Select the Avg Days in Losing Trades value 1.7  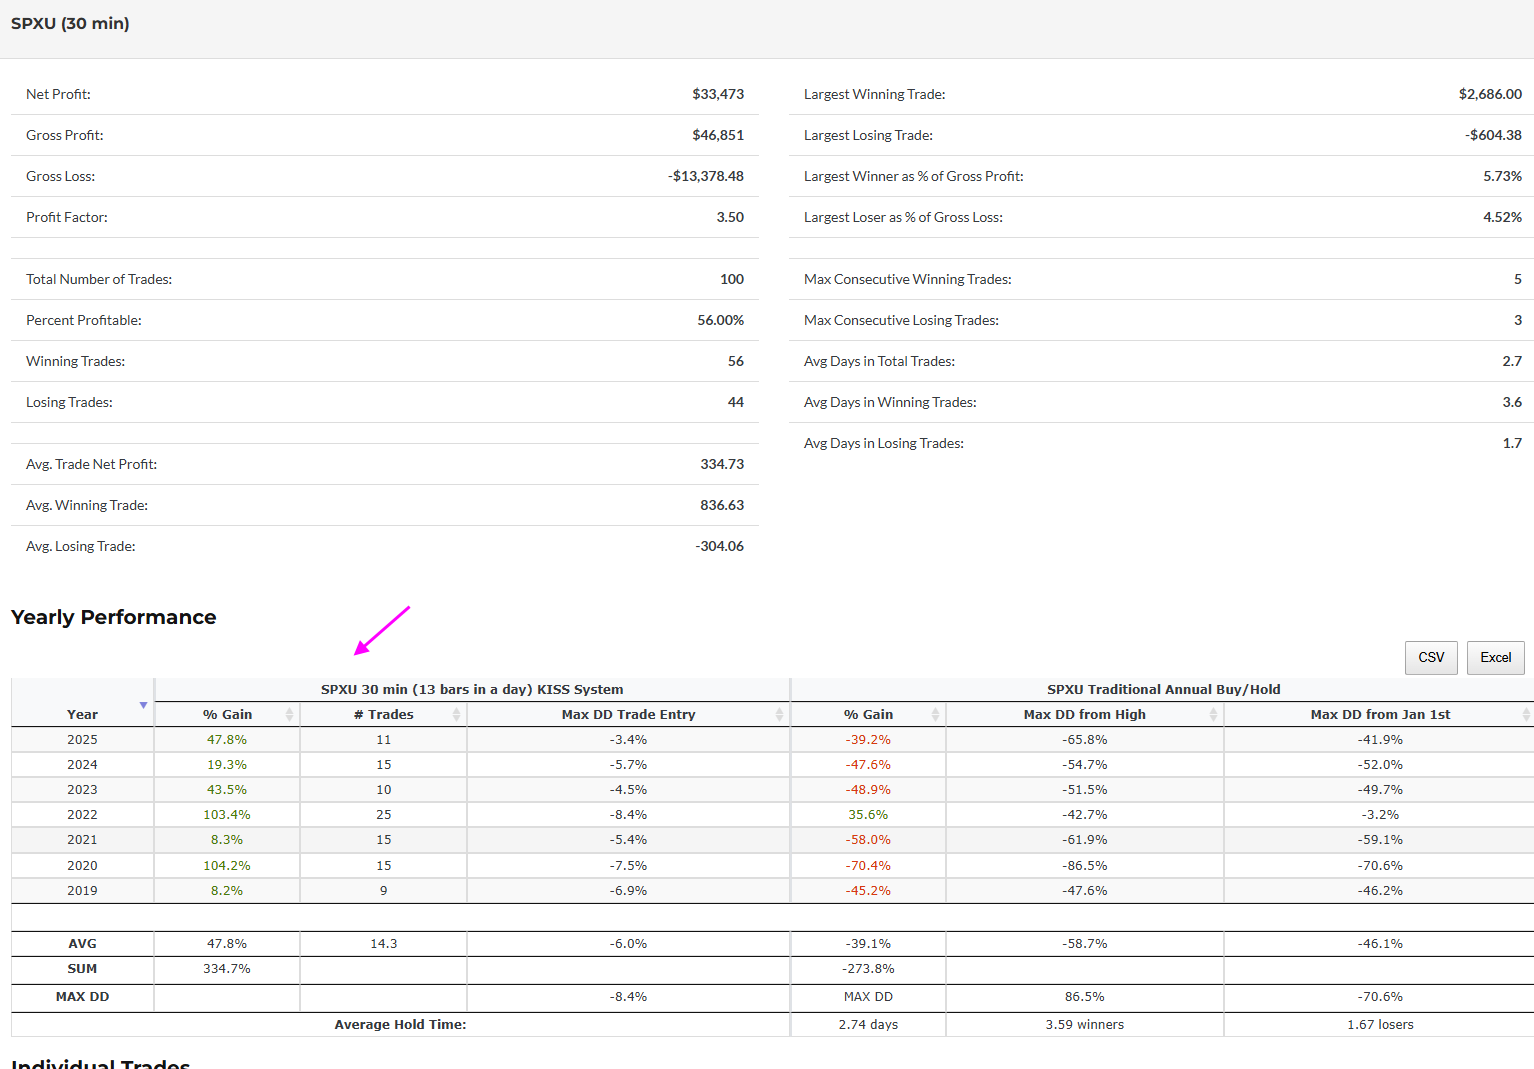click(x=1512, y=443)
